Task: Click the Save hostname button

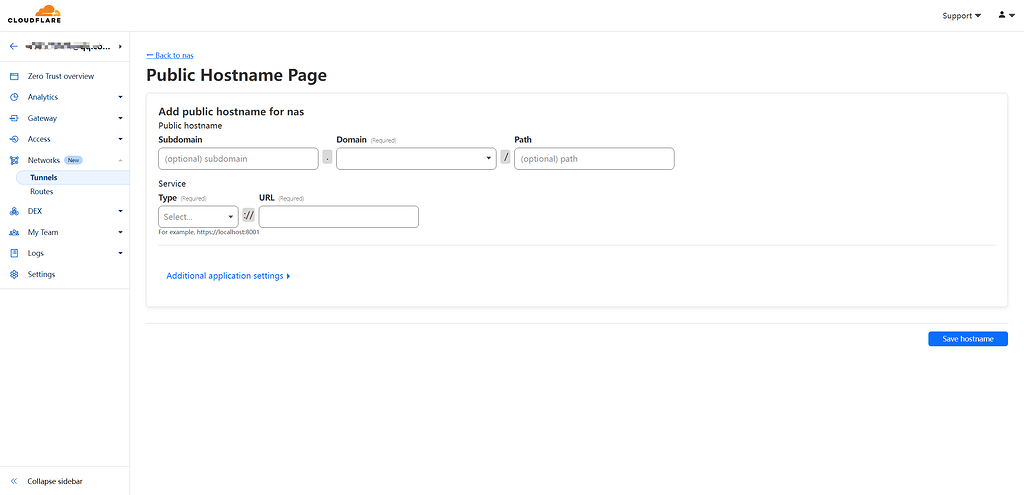Action: tap(968, 339)
